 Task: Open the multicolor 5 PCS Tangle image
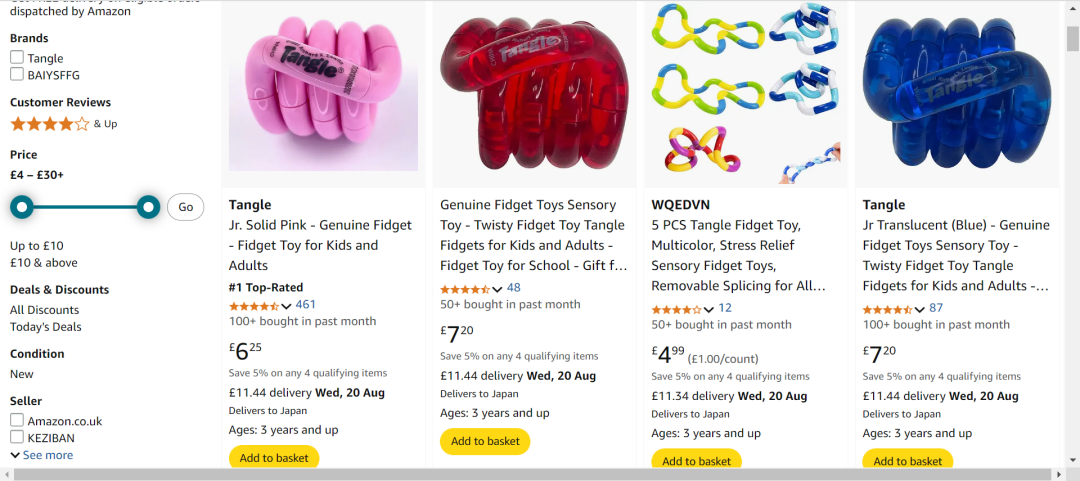[746, 94]
